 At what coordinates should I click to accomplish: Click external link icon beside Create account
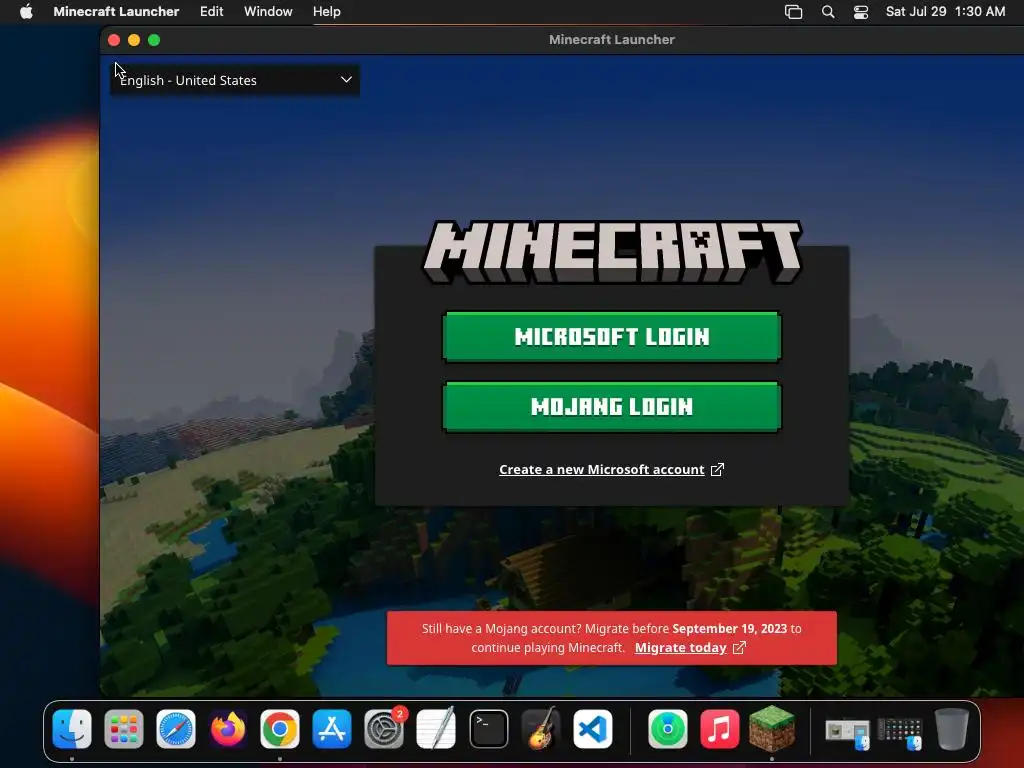point(717,470)
